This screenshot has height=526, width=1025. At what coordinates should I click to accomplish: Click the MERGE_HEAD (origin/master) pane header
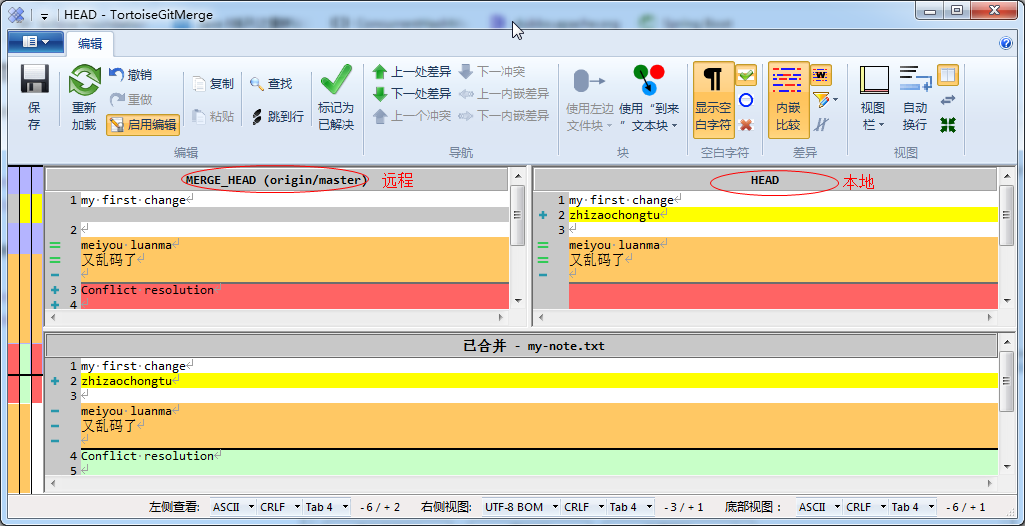point(277,180)
